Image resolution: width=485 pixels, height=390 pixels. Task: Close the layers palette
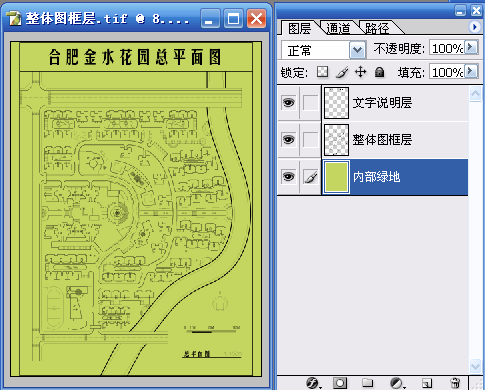pyautogui.click(x=476, y=11)
